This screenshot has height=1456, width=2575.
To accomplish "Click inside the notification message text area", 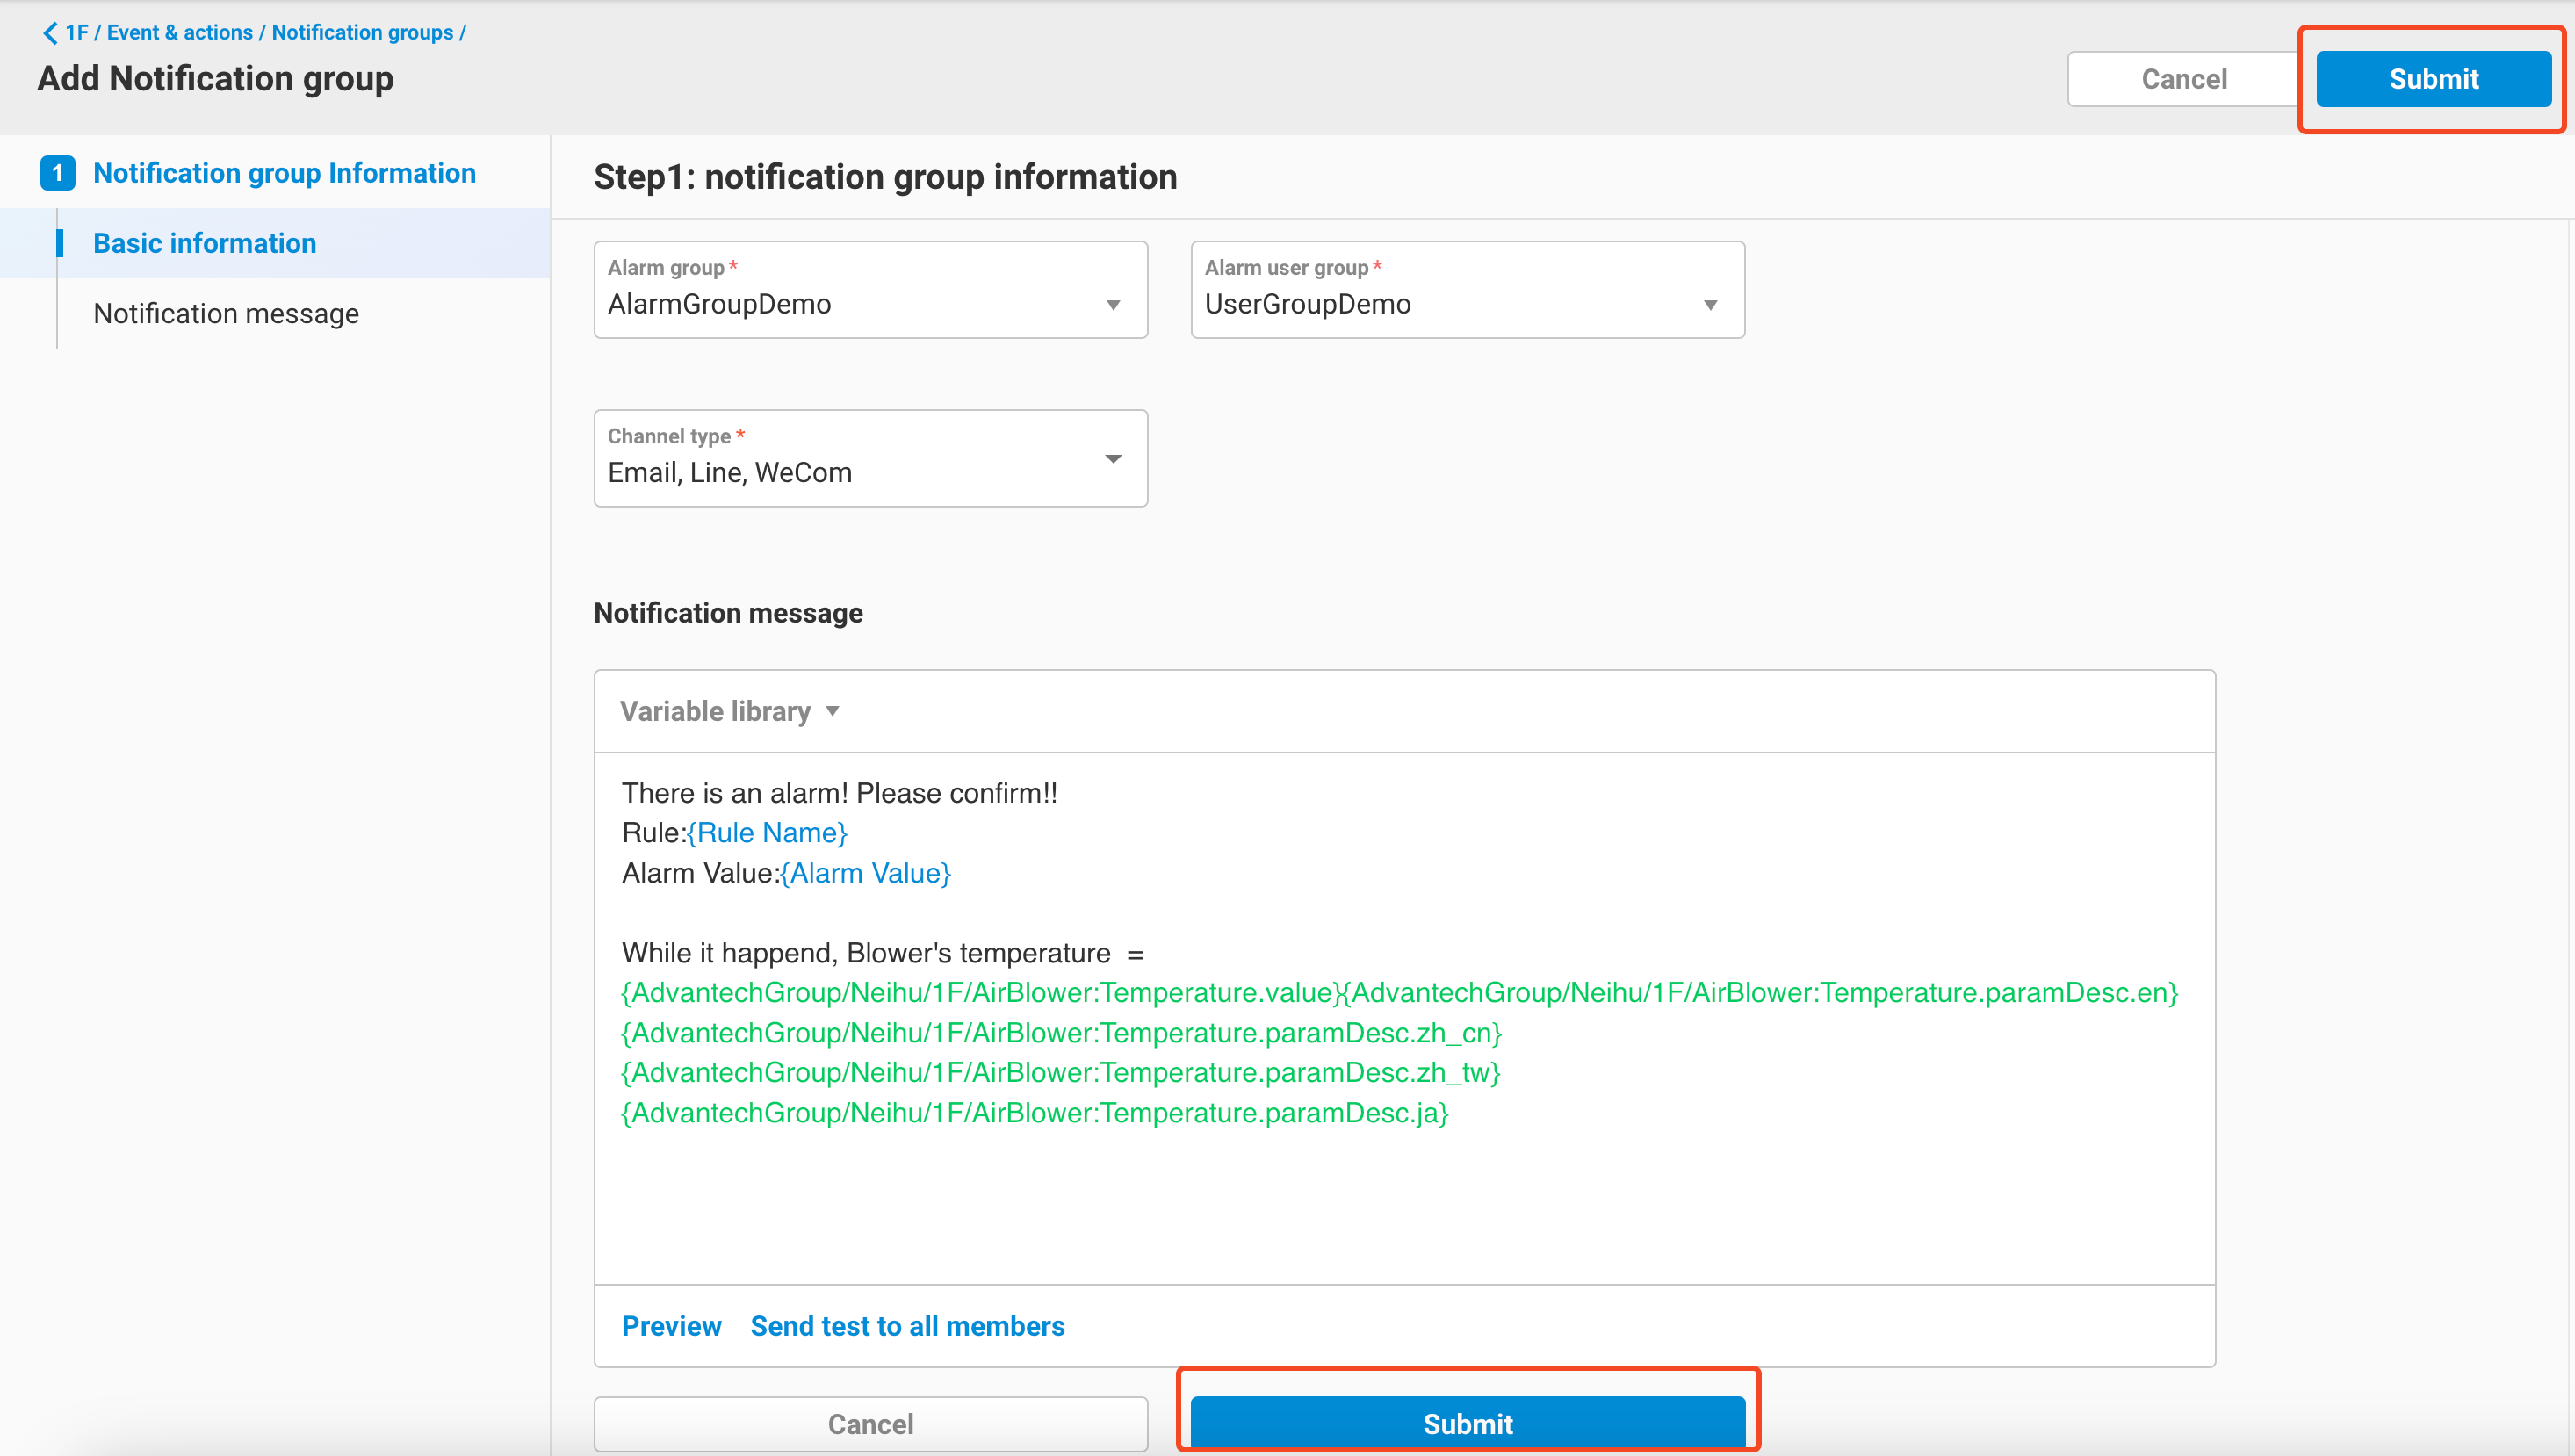I will point(1400,1200).
